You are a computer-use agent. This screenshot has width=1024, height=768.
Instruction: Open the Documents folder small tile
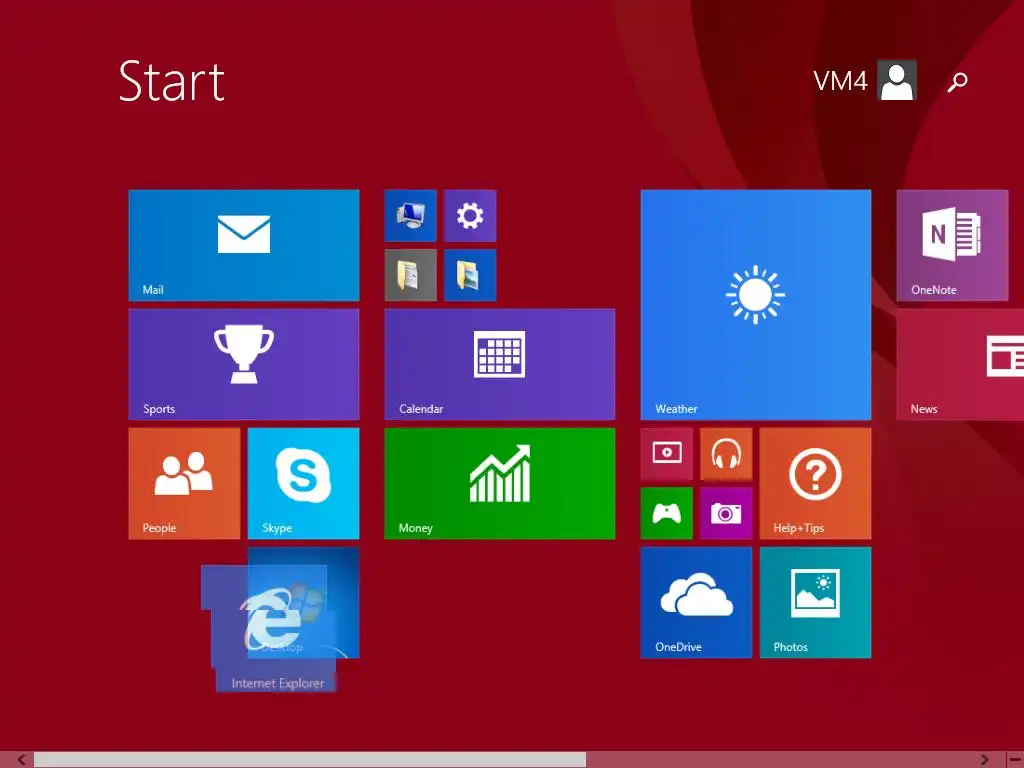pos(410,275)
